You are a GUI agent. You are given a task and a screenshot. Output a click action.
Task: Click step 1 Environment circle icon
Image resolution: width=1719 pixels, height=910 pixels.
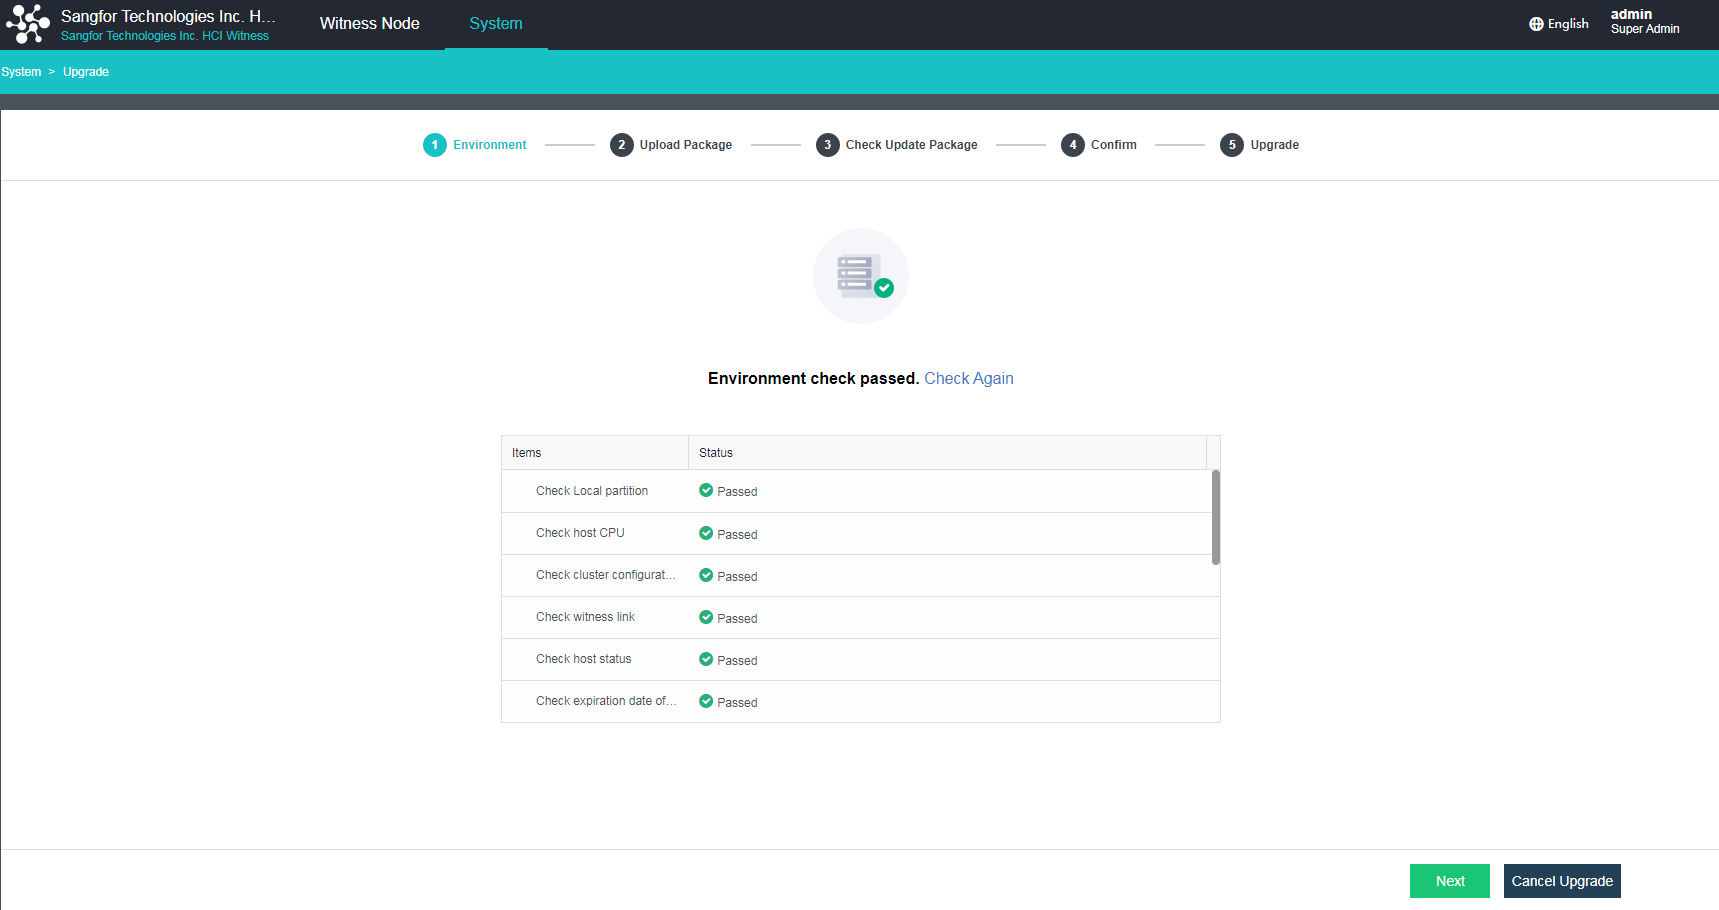point(434,145)
